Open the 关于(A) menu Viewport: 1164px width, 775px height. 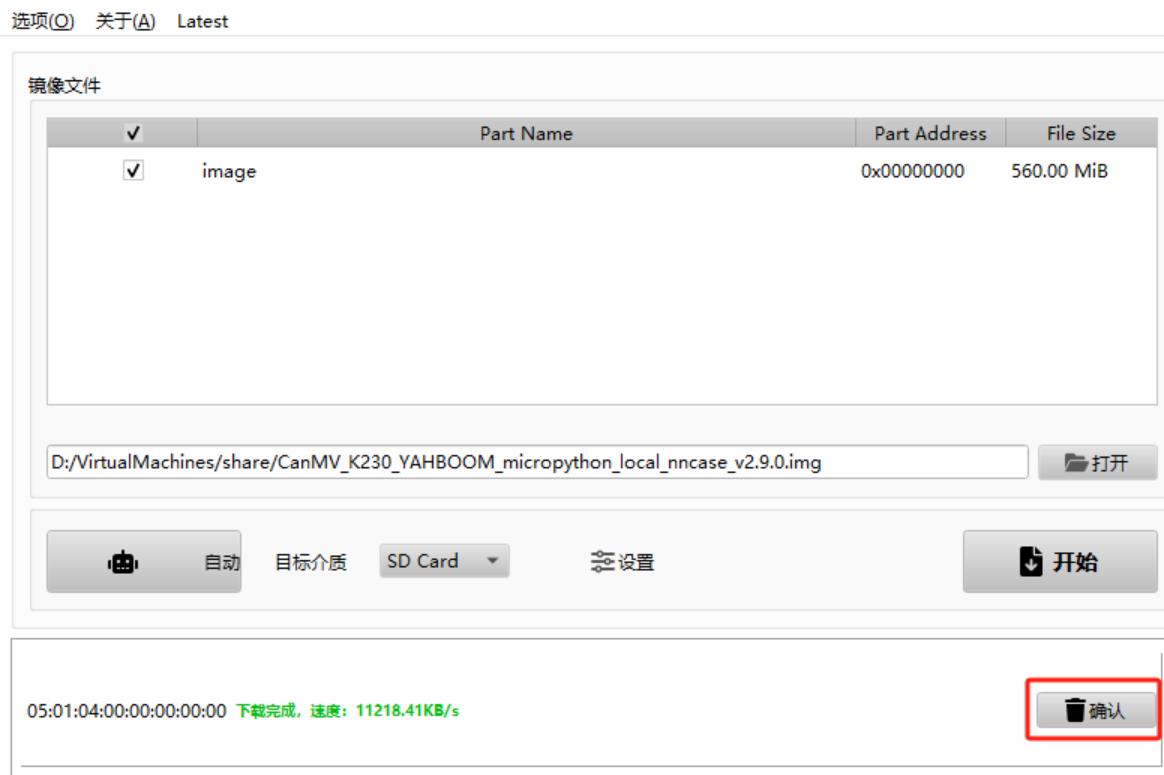click(125, 21)
